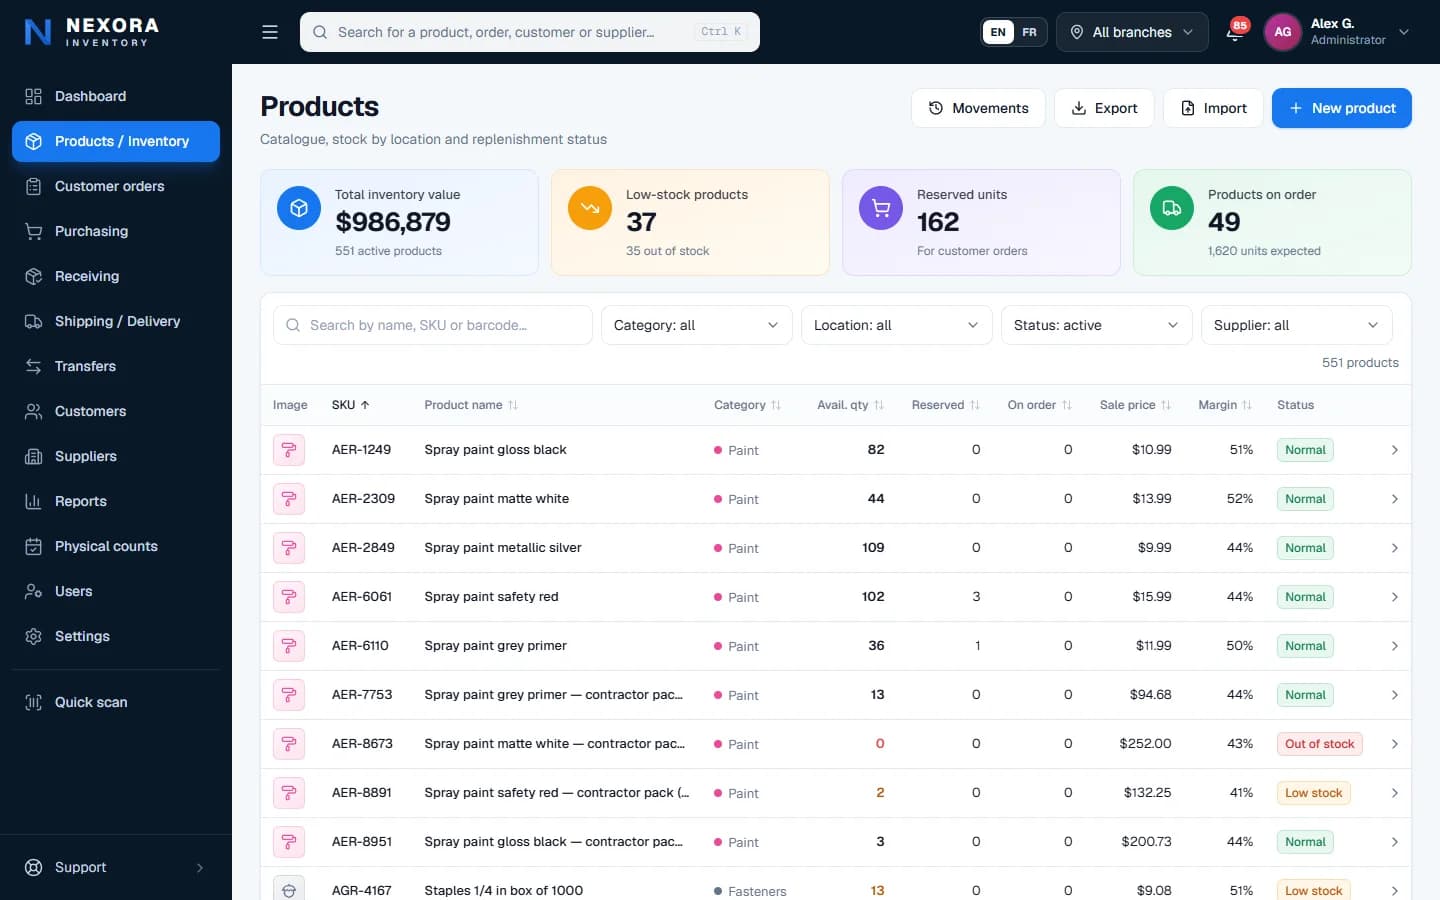
Task: Click the Import button
Action: coord(1214,108)
